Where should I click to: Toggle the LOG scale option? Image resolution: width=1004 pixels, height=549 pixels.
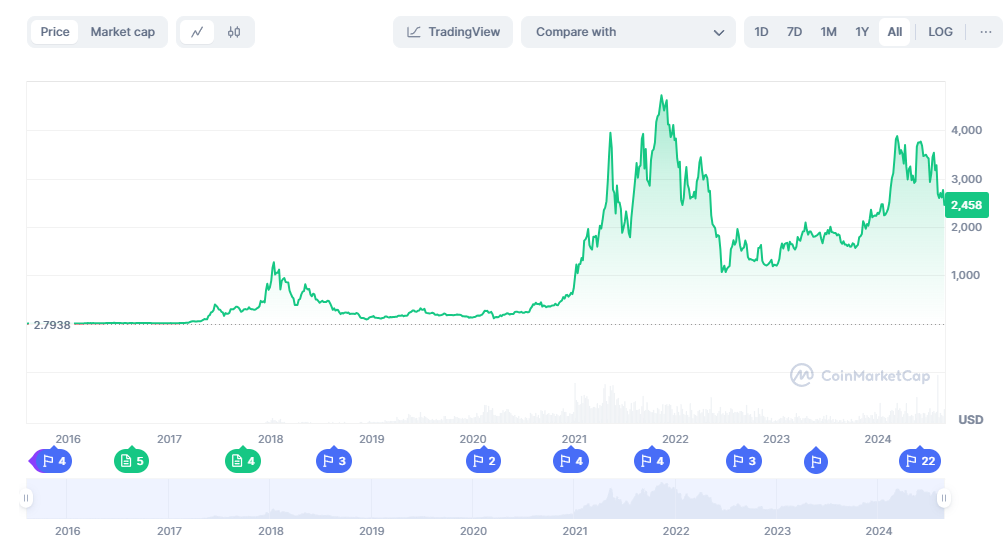(940, 32)
